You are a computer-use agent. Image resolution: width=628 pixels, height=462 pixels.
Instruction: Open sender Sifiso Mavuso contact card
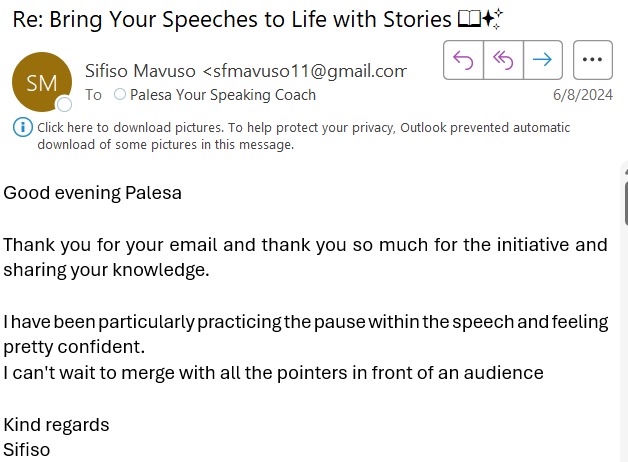(x=246, y=71)
